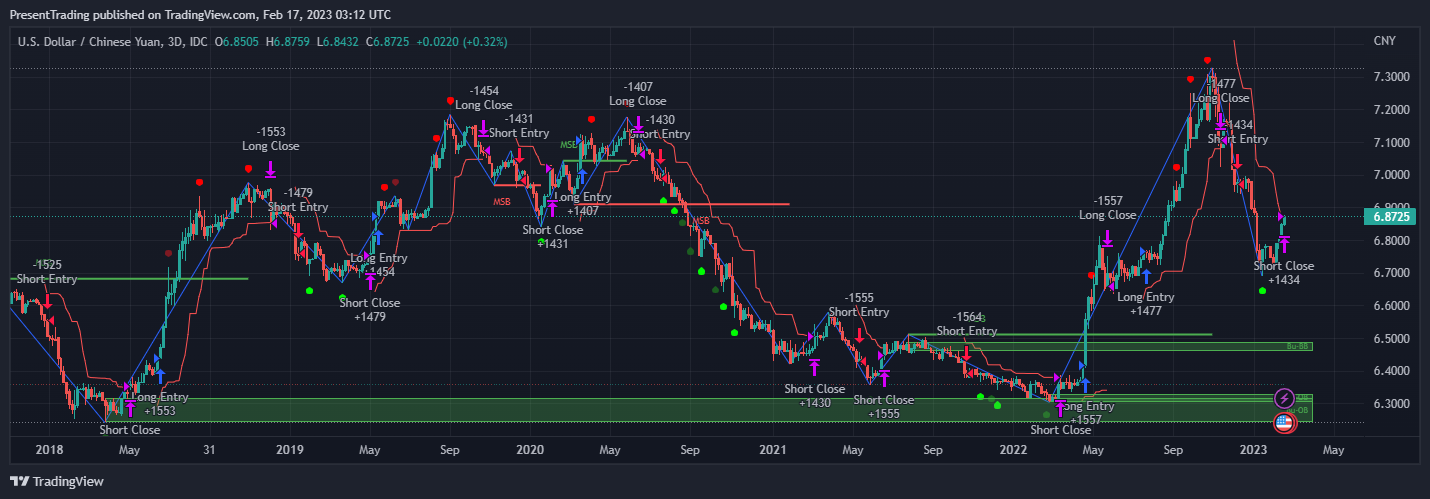Click the 6.3000 price axis label
This screenshot has height=499, width=1430.
tap(1392, 404)
